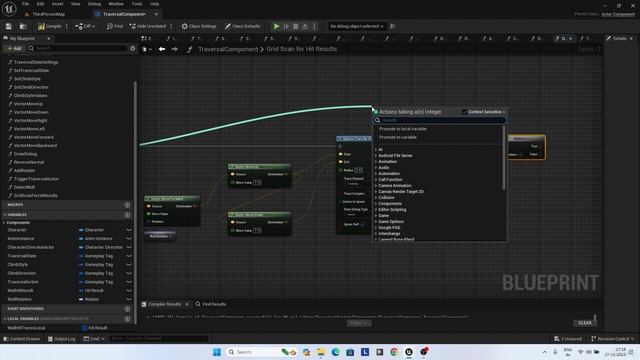
Task: Click the Stop simulation icon
Action: (x=296, y=26)
